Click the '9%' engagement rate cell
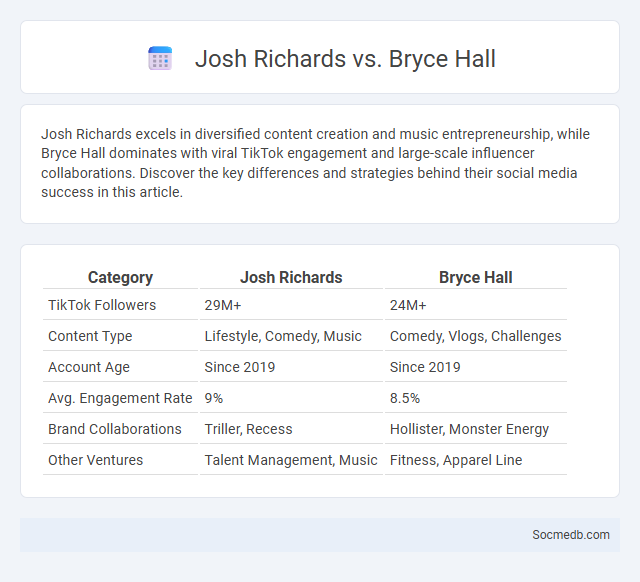The height and width of the screenshot is (582, 640). (x=213, y=398)
